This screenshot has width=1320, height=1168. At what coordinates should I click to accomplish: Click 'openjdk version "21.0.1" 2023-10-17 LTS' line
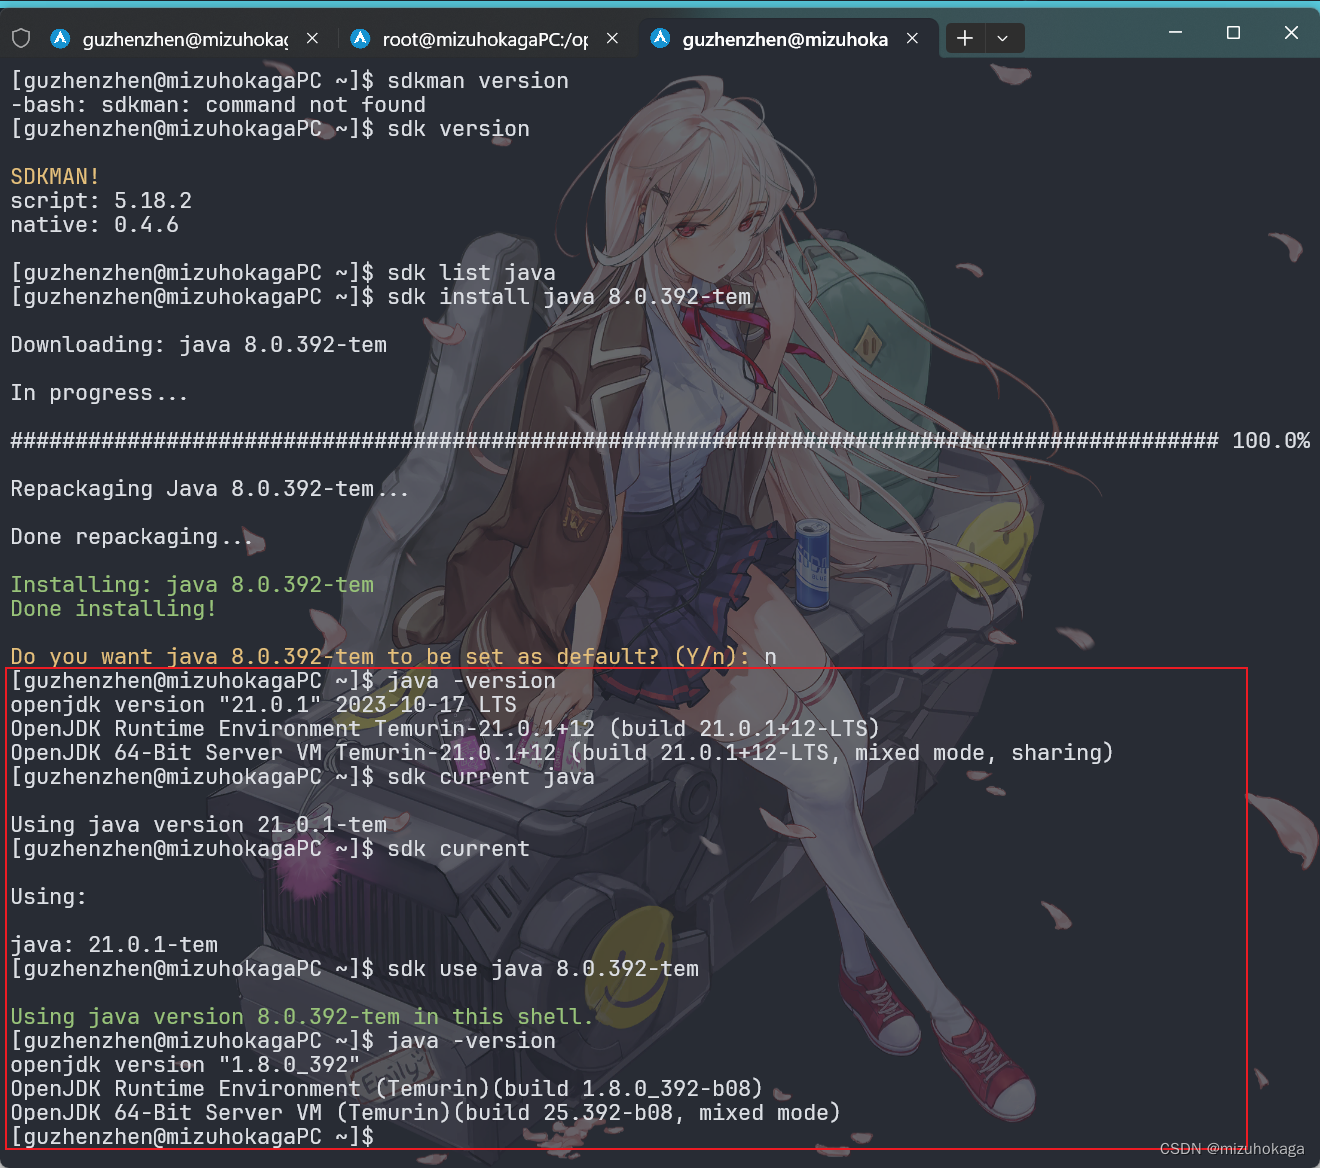(x=263, y=705)
